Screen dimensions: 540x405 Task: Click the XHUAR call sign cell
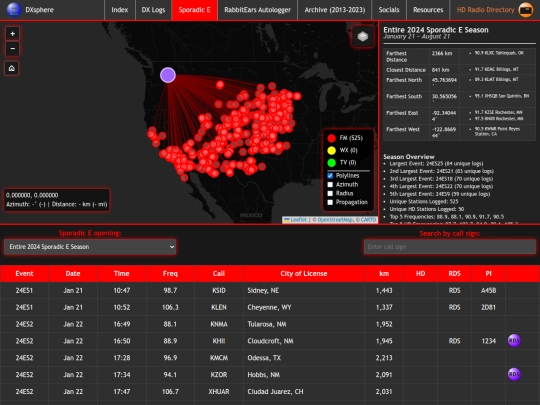click(x=219, y=392)
